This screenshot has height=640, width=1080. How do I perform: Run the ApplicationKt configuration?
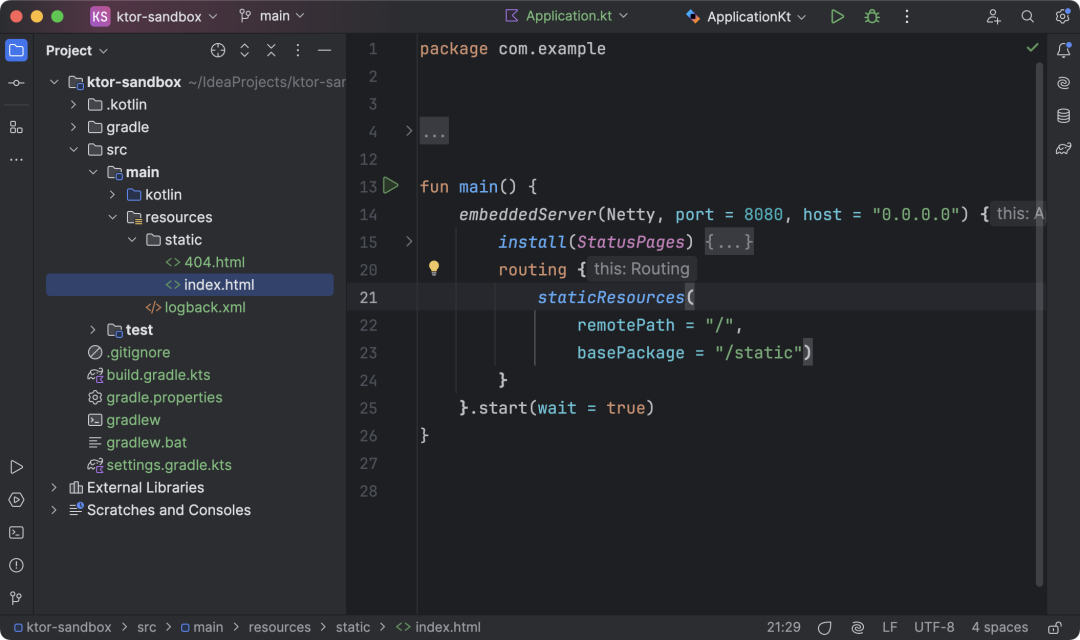(x=837, y=17)
